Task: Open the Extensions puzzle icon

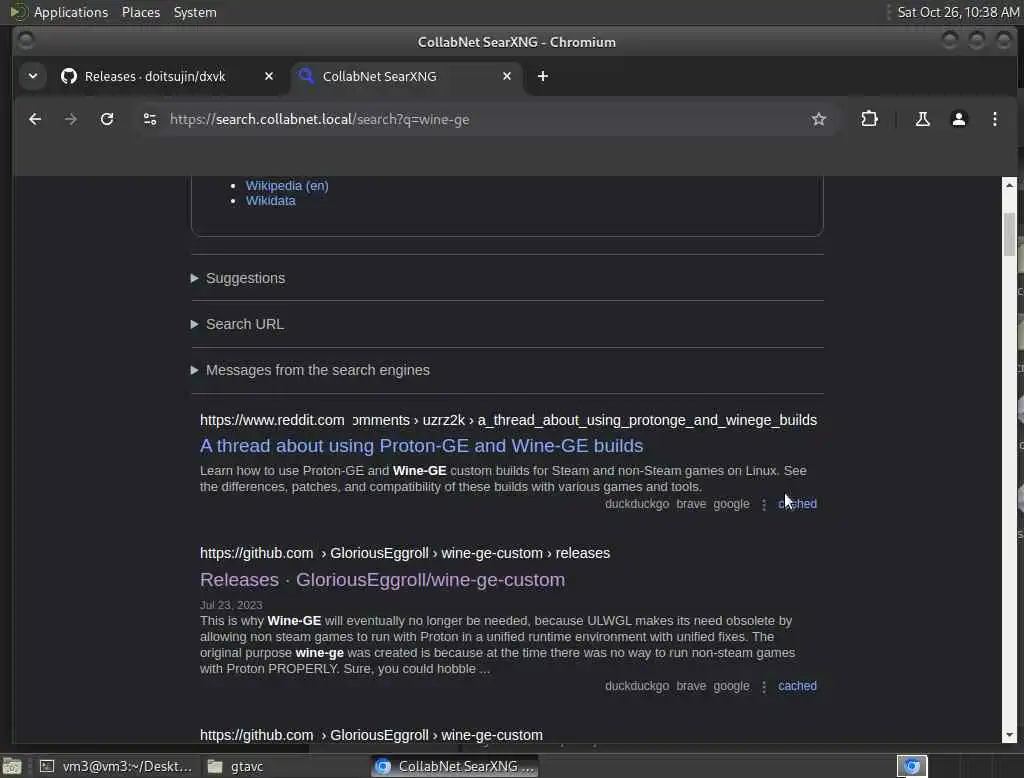Action: click(869, 119)
